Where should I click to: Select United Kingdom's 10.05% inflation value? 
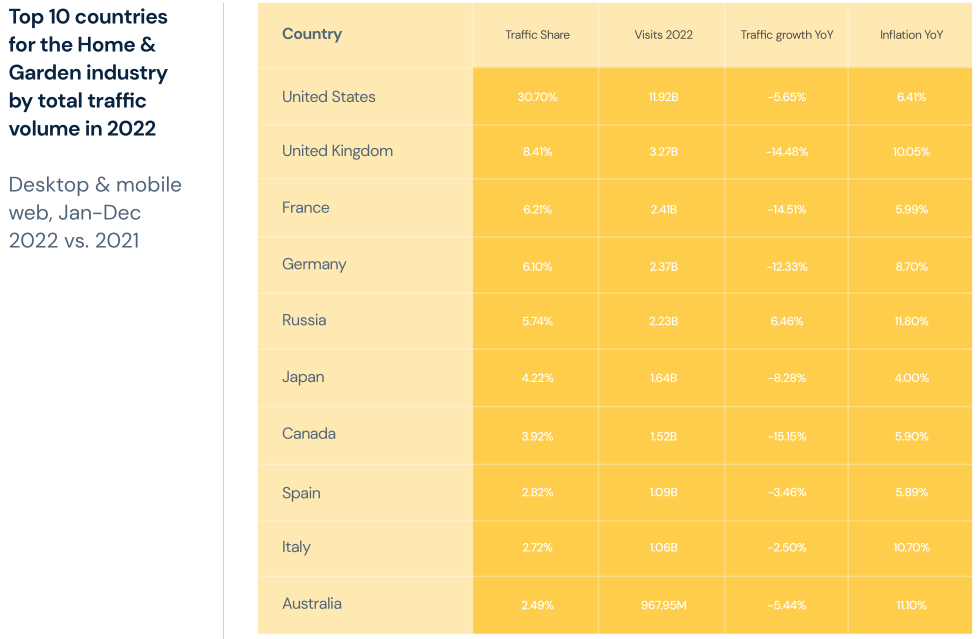coord(911,152)
